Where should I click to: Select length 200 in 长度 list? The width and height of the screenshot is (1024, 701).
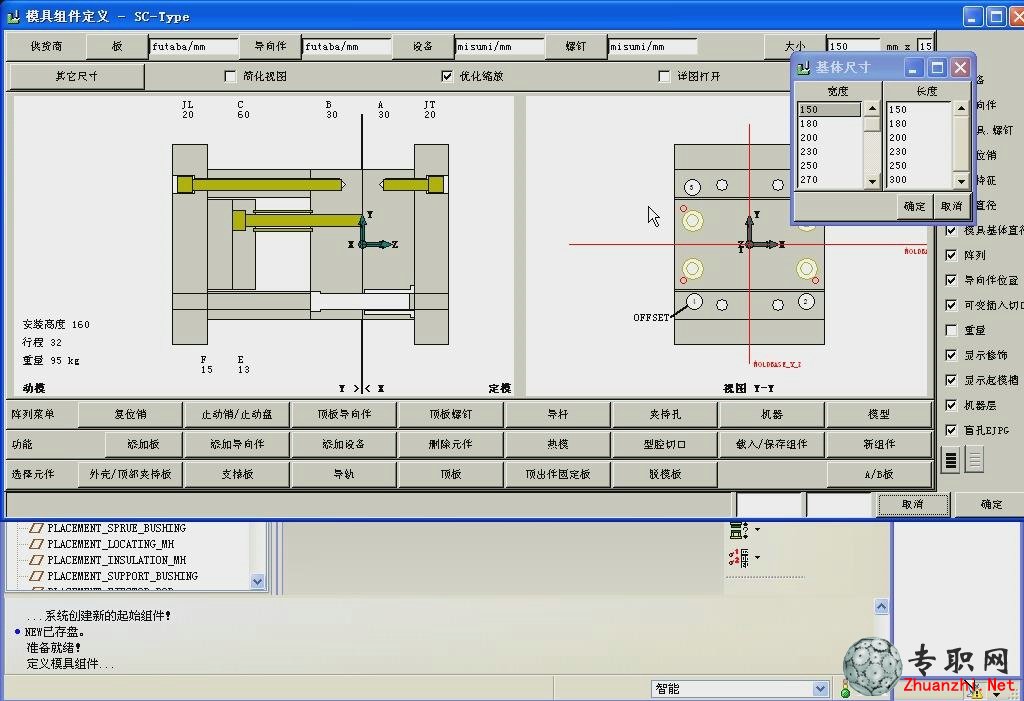coord(918,138)
